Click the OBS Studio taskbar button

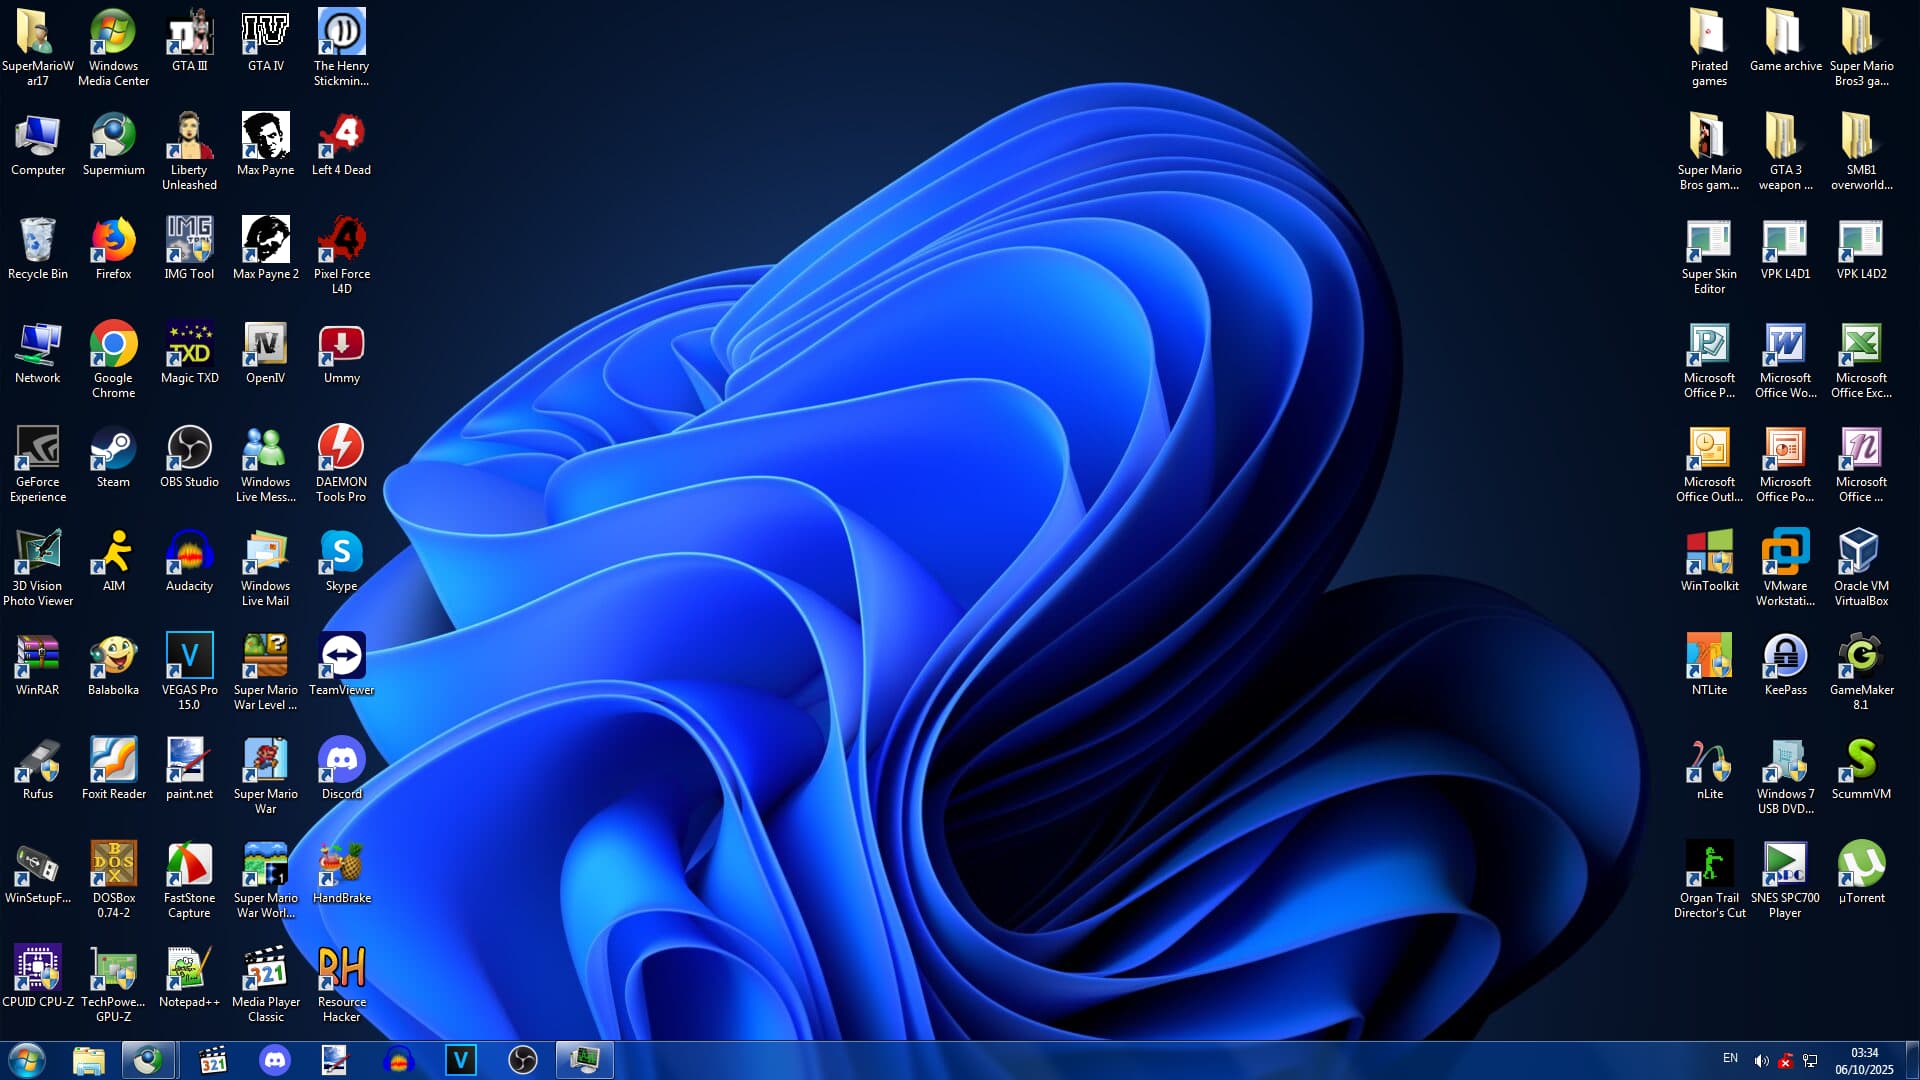[x=523, y=1060]
